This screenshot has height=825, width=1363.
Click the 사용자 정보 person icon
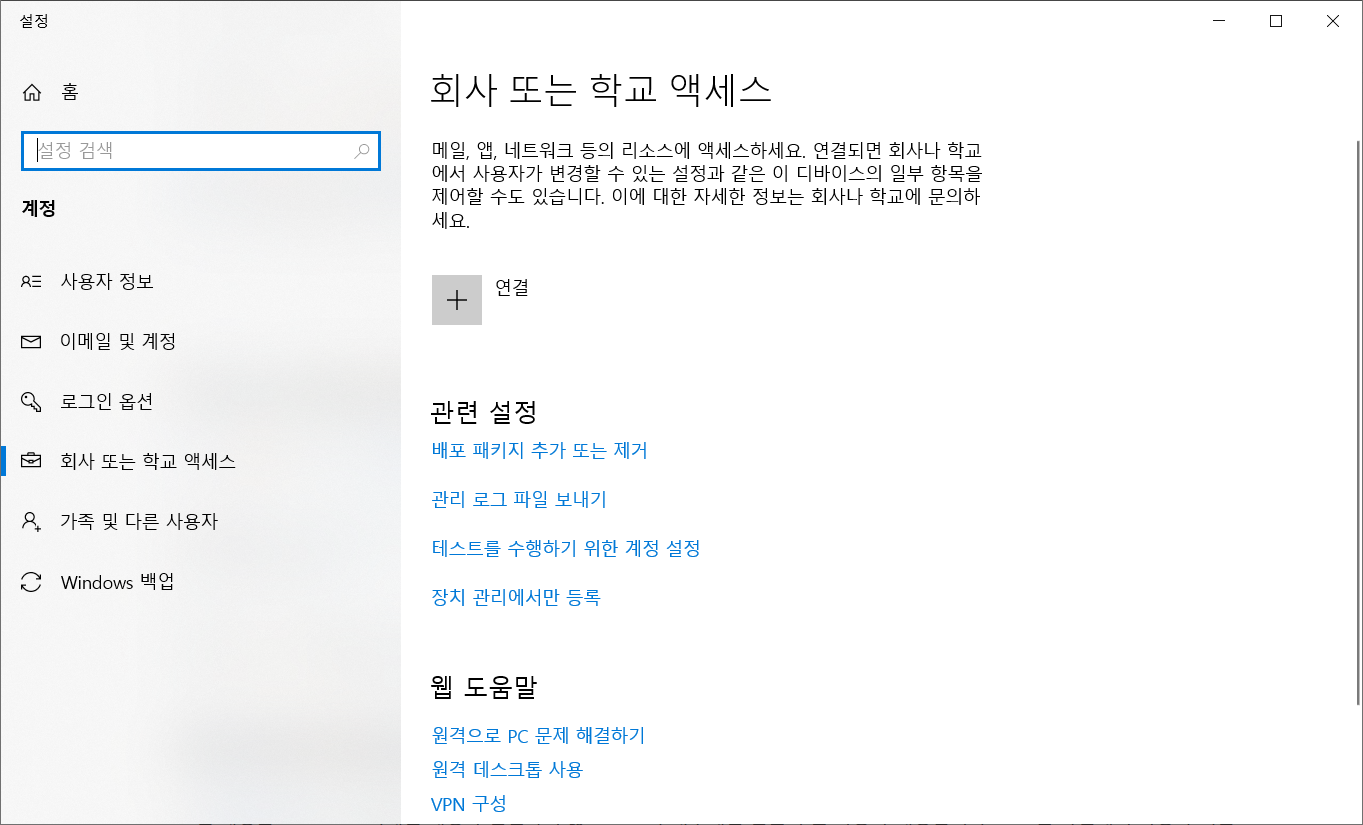[32, 282]
